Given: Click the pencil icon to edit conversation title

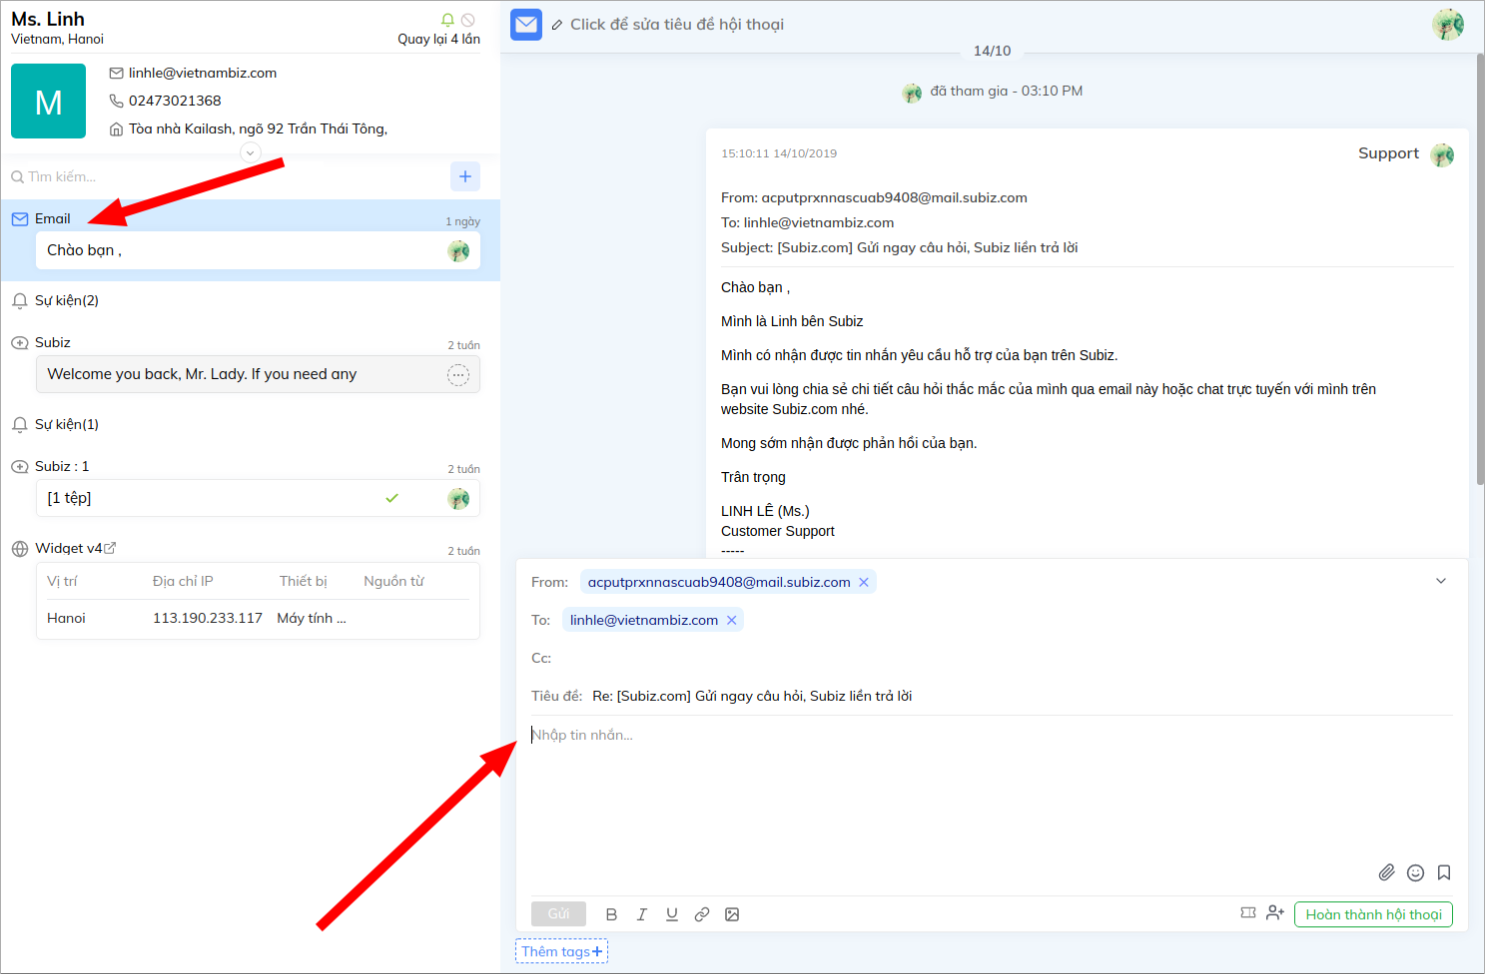Looking at the screenshot, I should (557, 24).
